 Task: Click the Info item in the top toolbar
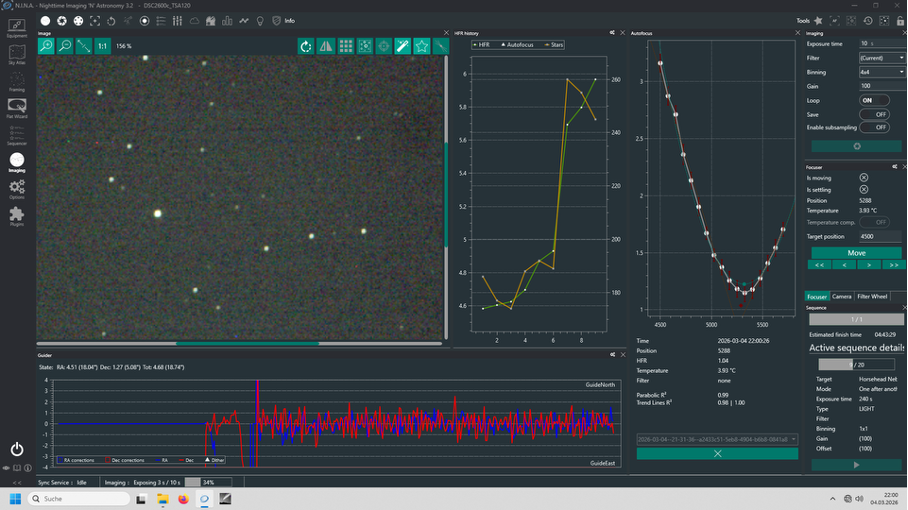click(290, 21)
